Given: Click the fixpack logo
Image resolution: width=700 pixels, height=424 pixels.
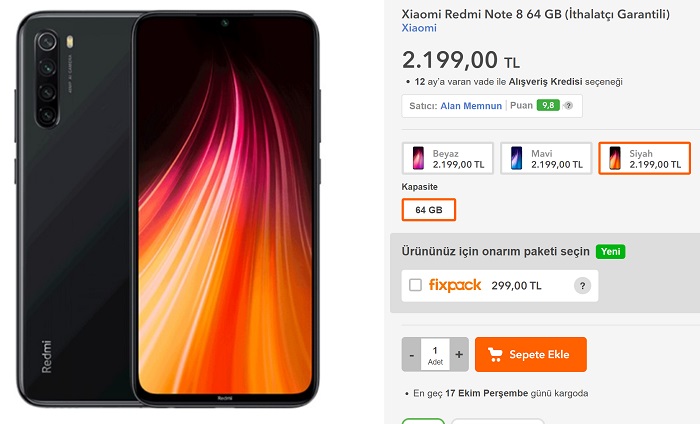Looking at the screenshot, I should tap(455, 285).
